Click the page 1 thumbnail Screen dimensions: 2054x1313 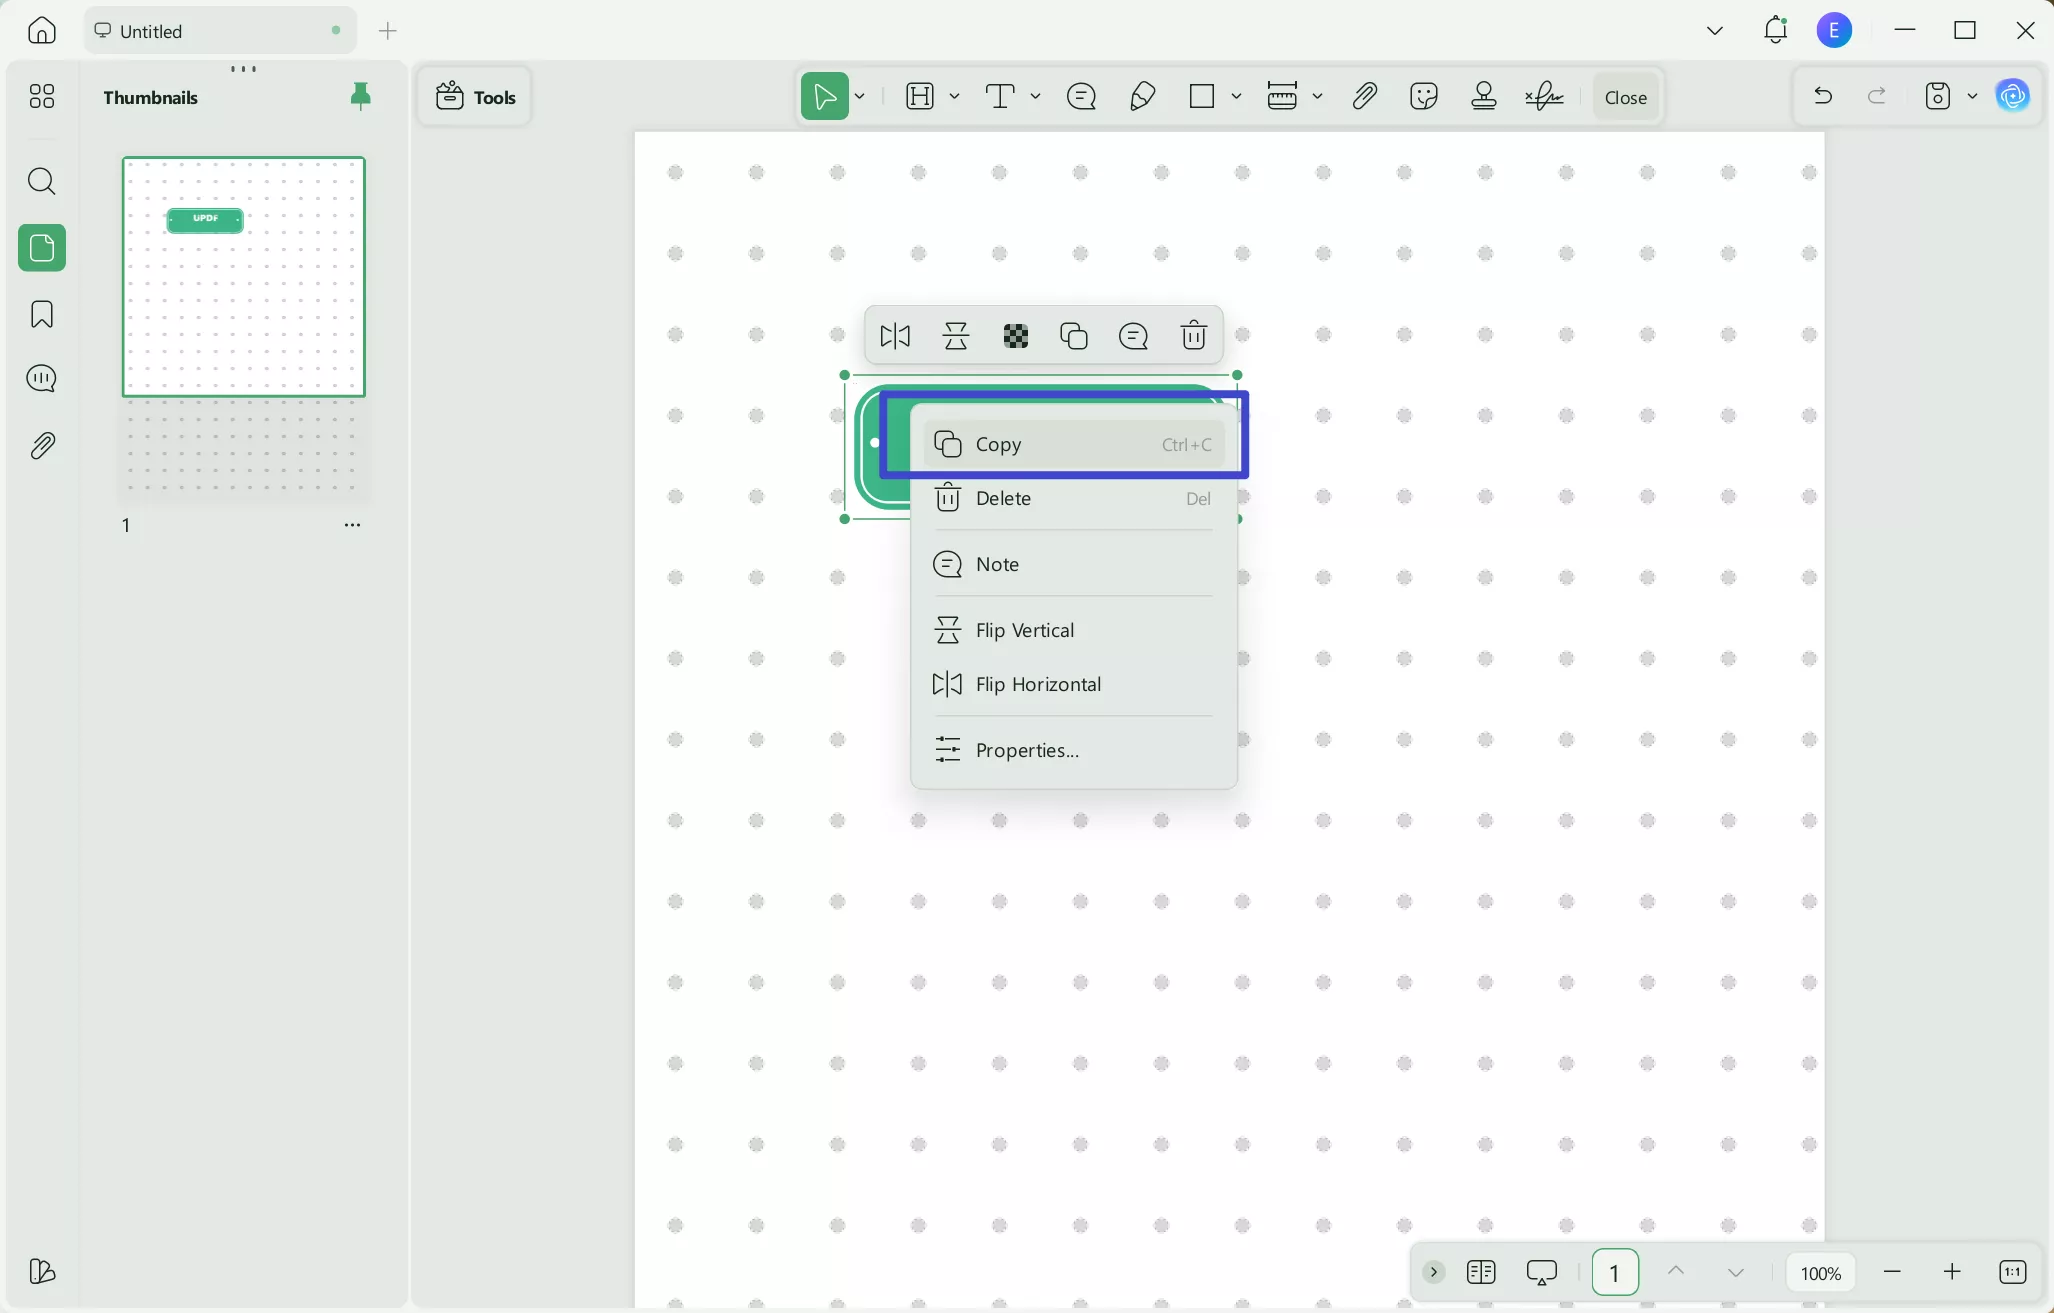(x=243, y=277)
